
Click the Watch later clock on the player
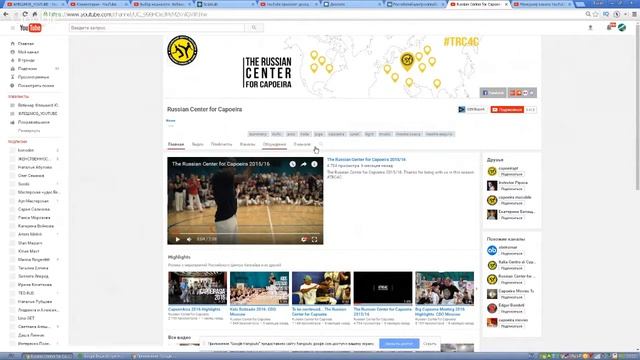(293, 164)
